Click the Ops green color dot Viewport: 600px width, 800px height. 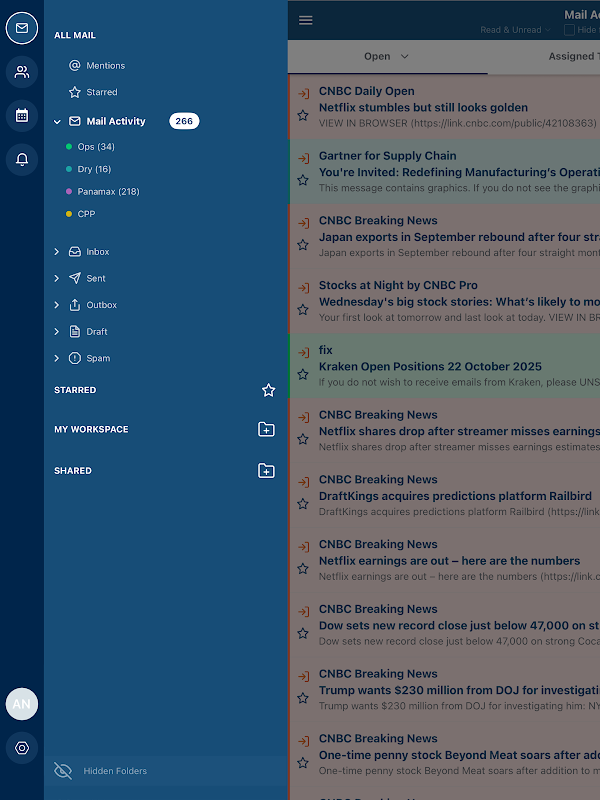[69, 147]
